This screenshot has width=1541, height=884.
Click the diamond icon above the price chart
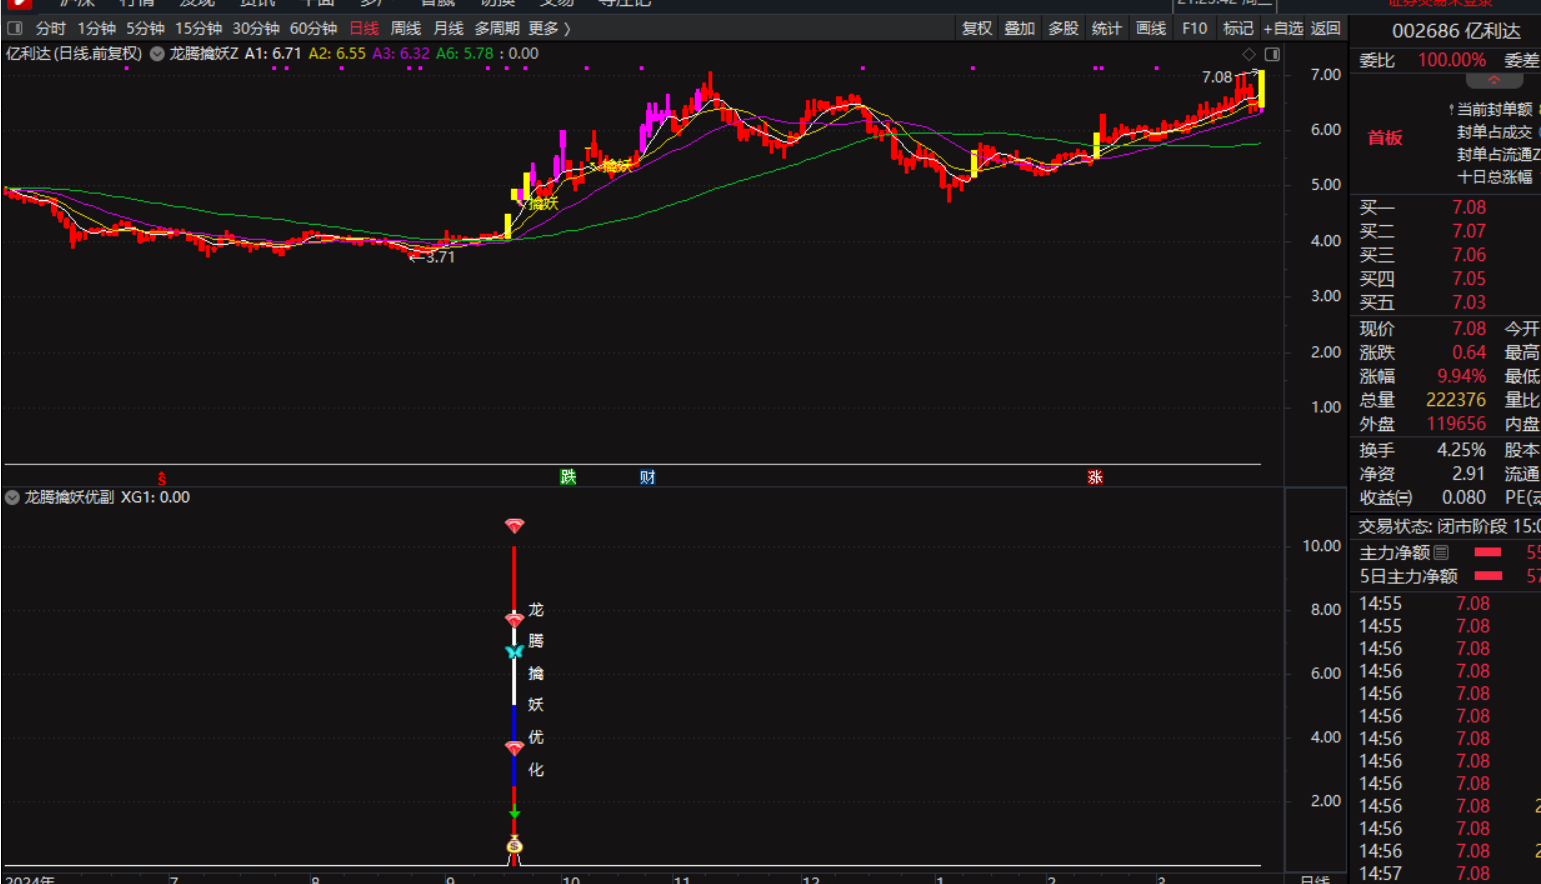click(x=1248, y=54)
